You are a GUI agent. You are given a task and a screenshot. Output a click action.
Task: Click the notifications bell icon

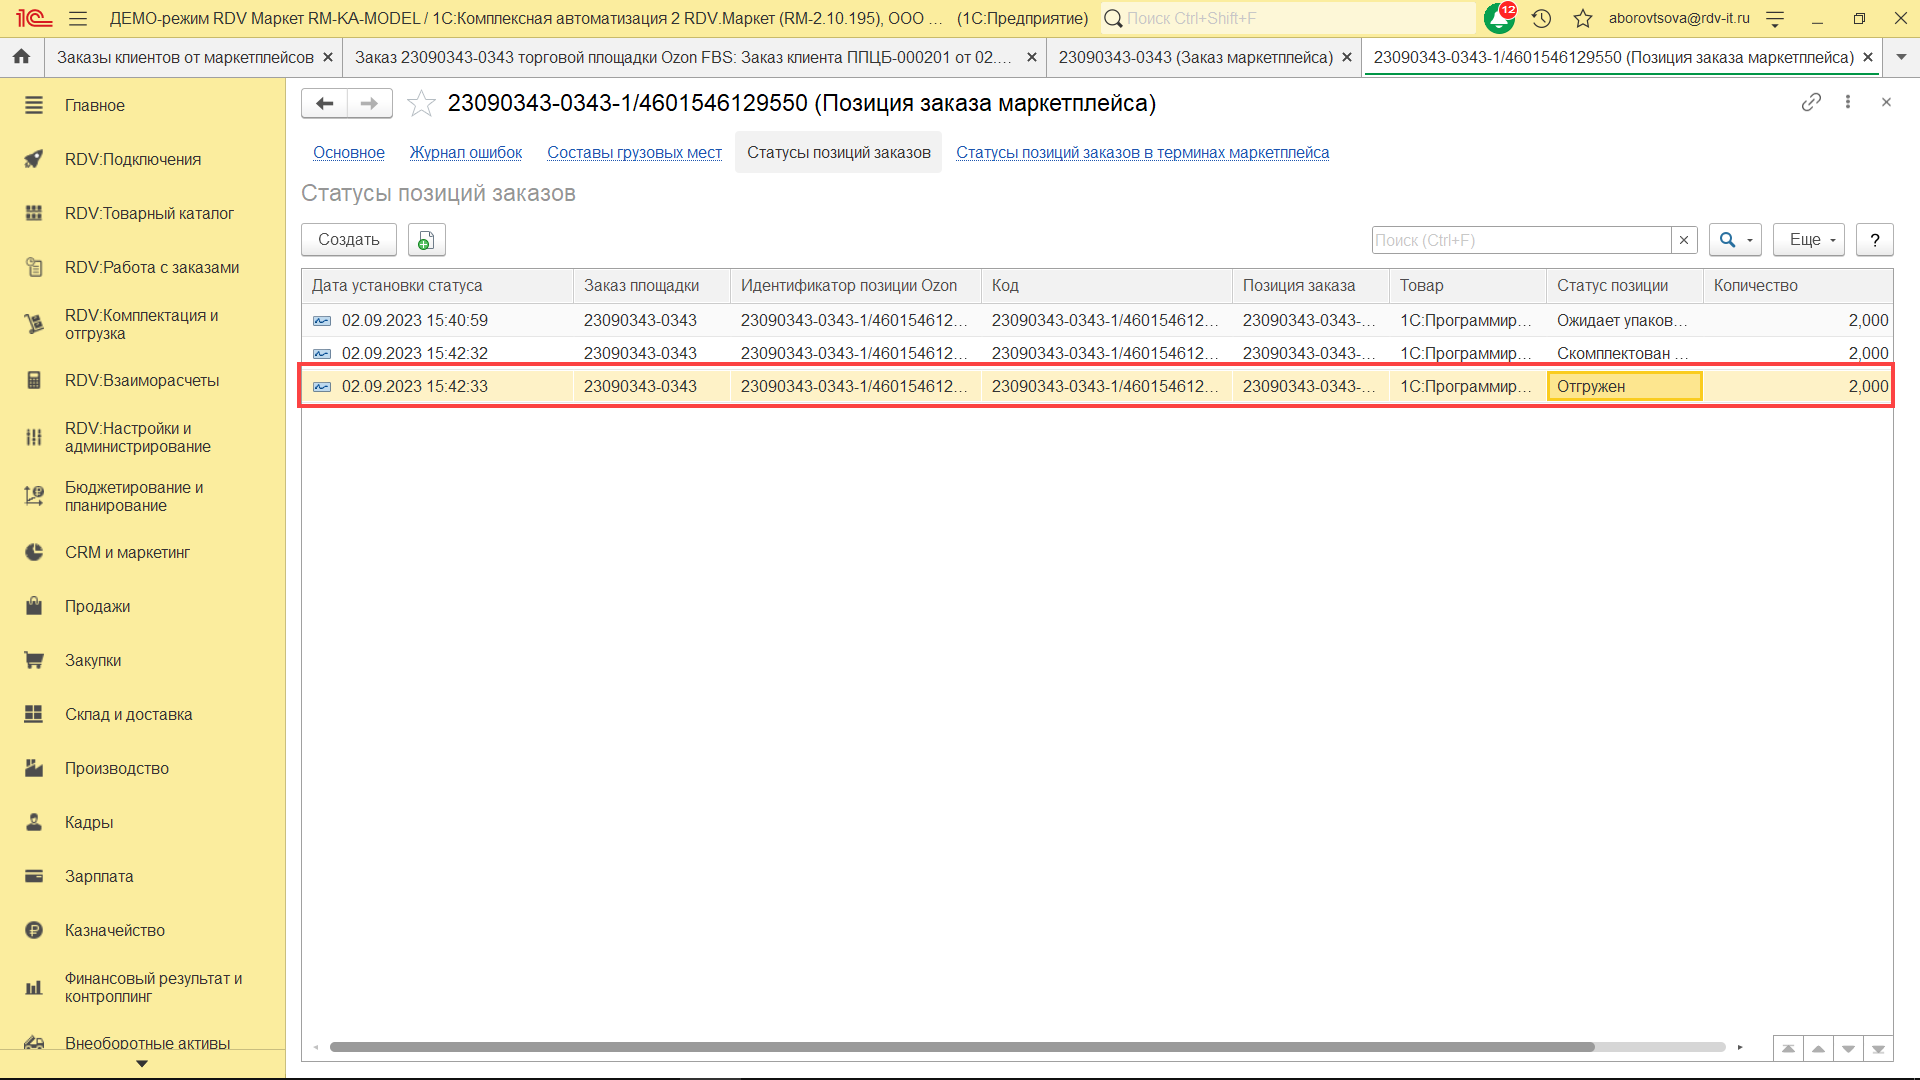tap(1498, 18)
